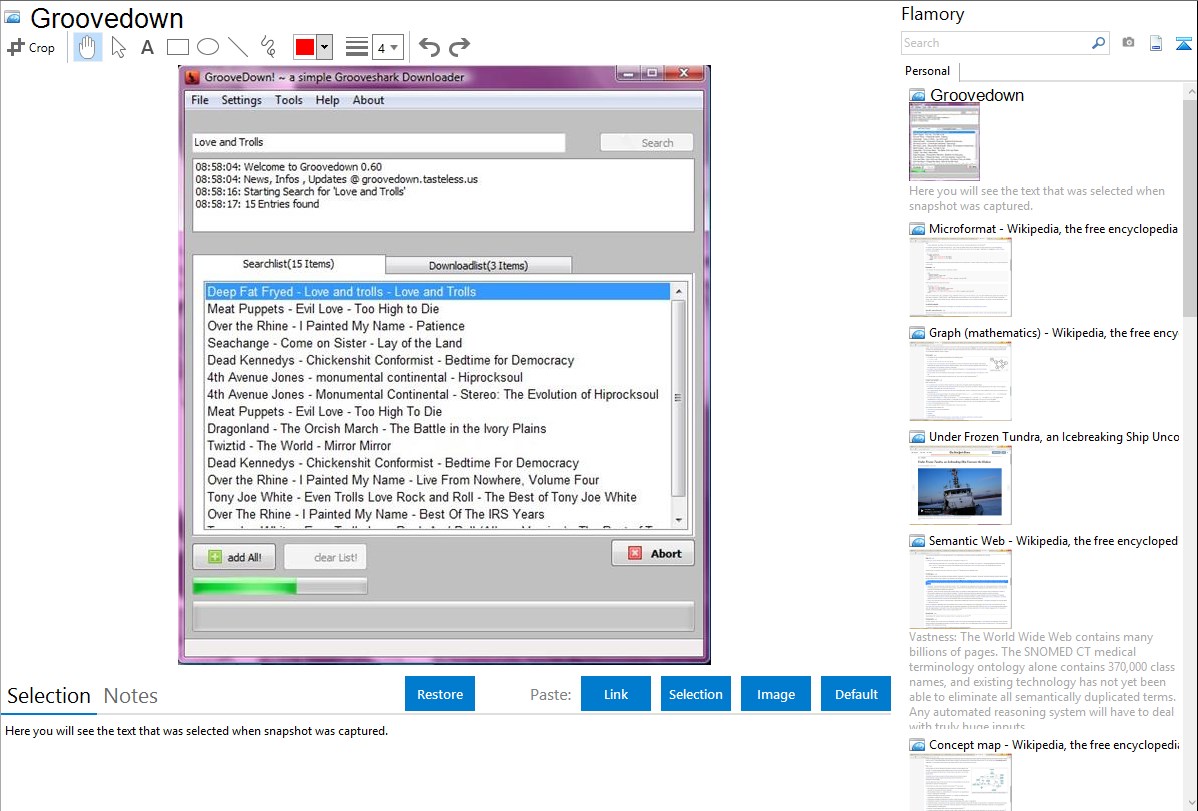Click the Paste Selection button
This screenshot has height=811, width=1198.
pyautogui.click(x=696, y=694)
